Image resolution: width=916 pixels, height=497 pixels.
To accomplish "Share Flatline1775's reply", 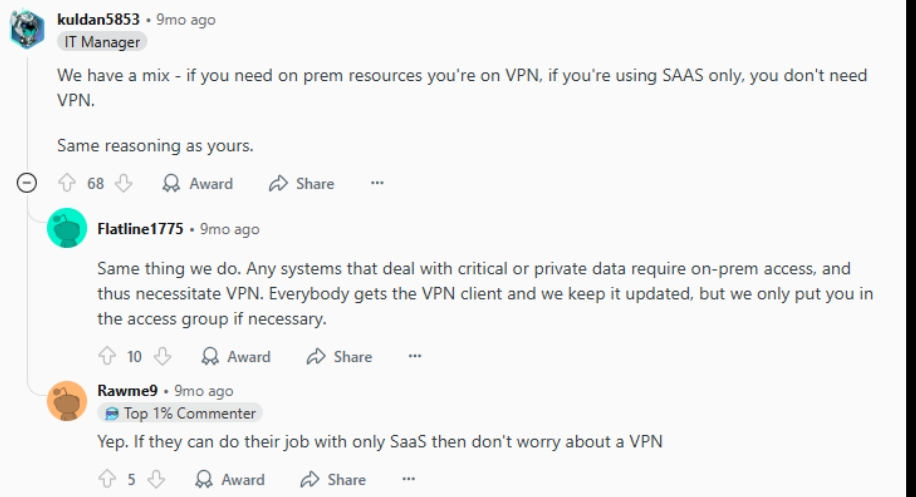I will (339, 356).
